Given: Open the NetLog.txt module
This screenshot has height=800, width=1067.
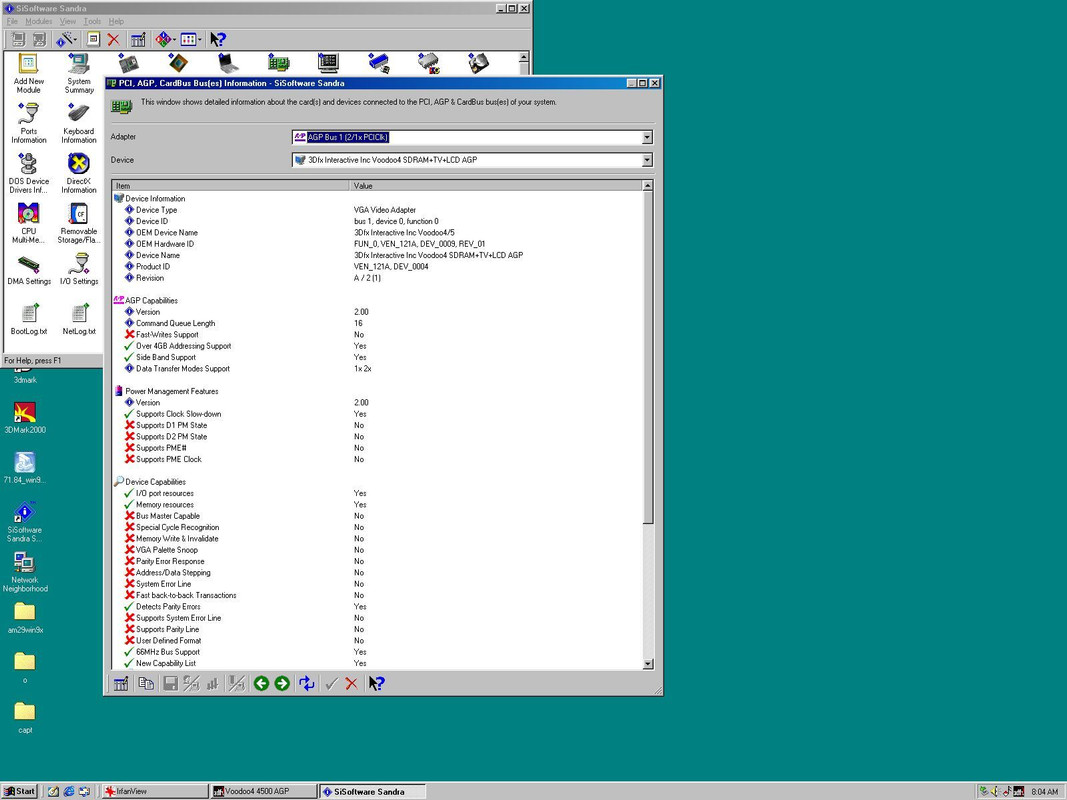Looking at the screenshot, I should pos(79,319).
